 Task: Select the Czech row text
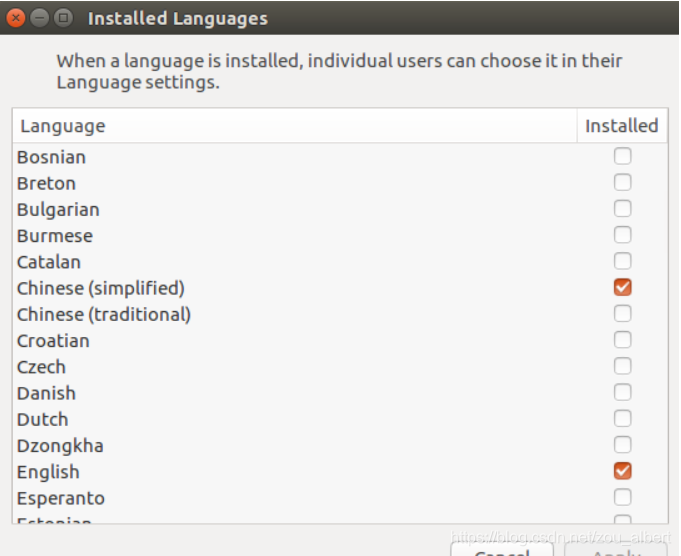click(x=41, y=367)
